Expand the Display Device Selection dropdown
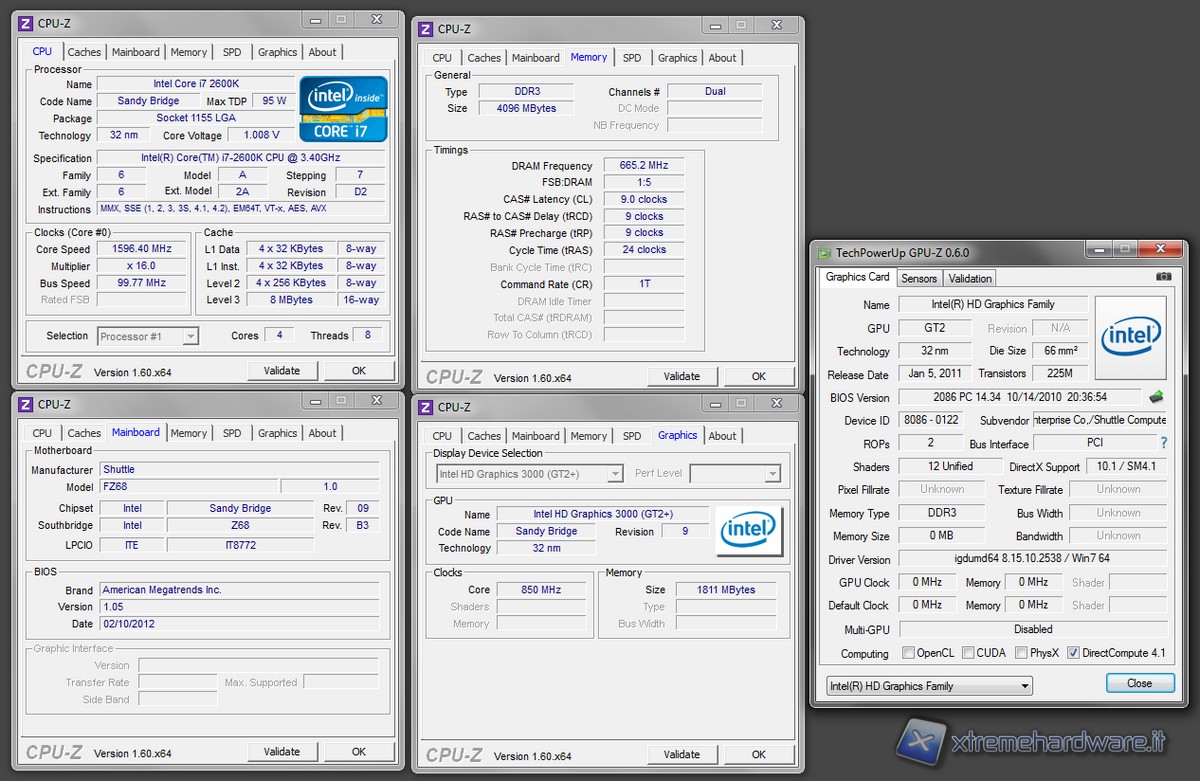This screenshot has width=1200, height=781. [x=529, y=474]
